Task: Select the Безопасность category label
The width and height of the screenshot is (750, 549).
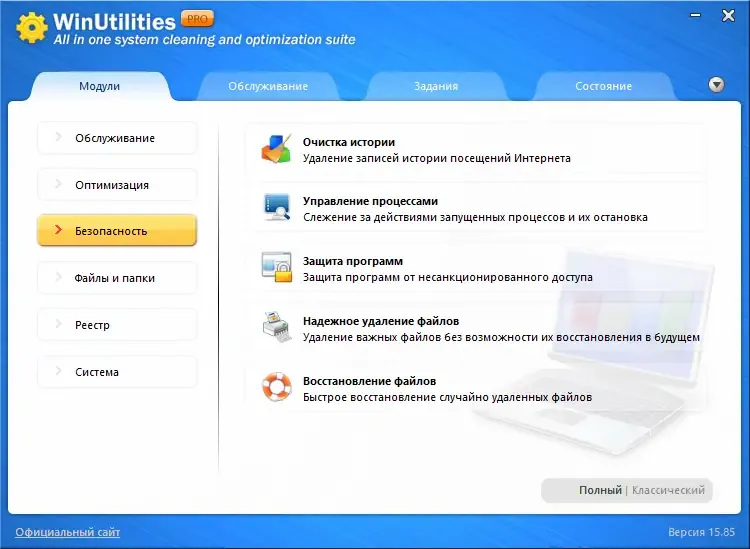Action: tap(111, 231)
